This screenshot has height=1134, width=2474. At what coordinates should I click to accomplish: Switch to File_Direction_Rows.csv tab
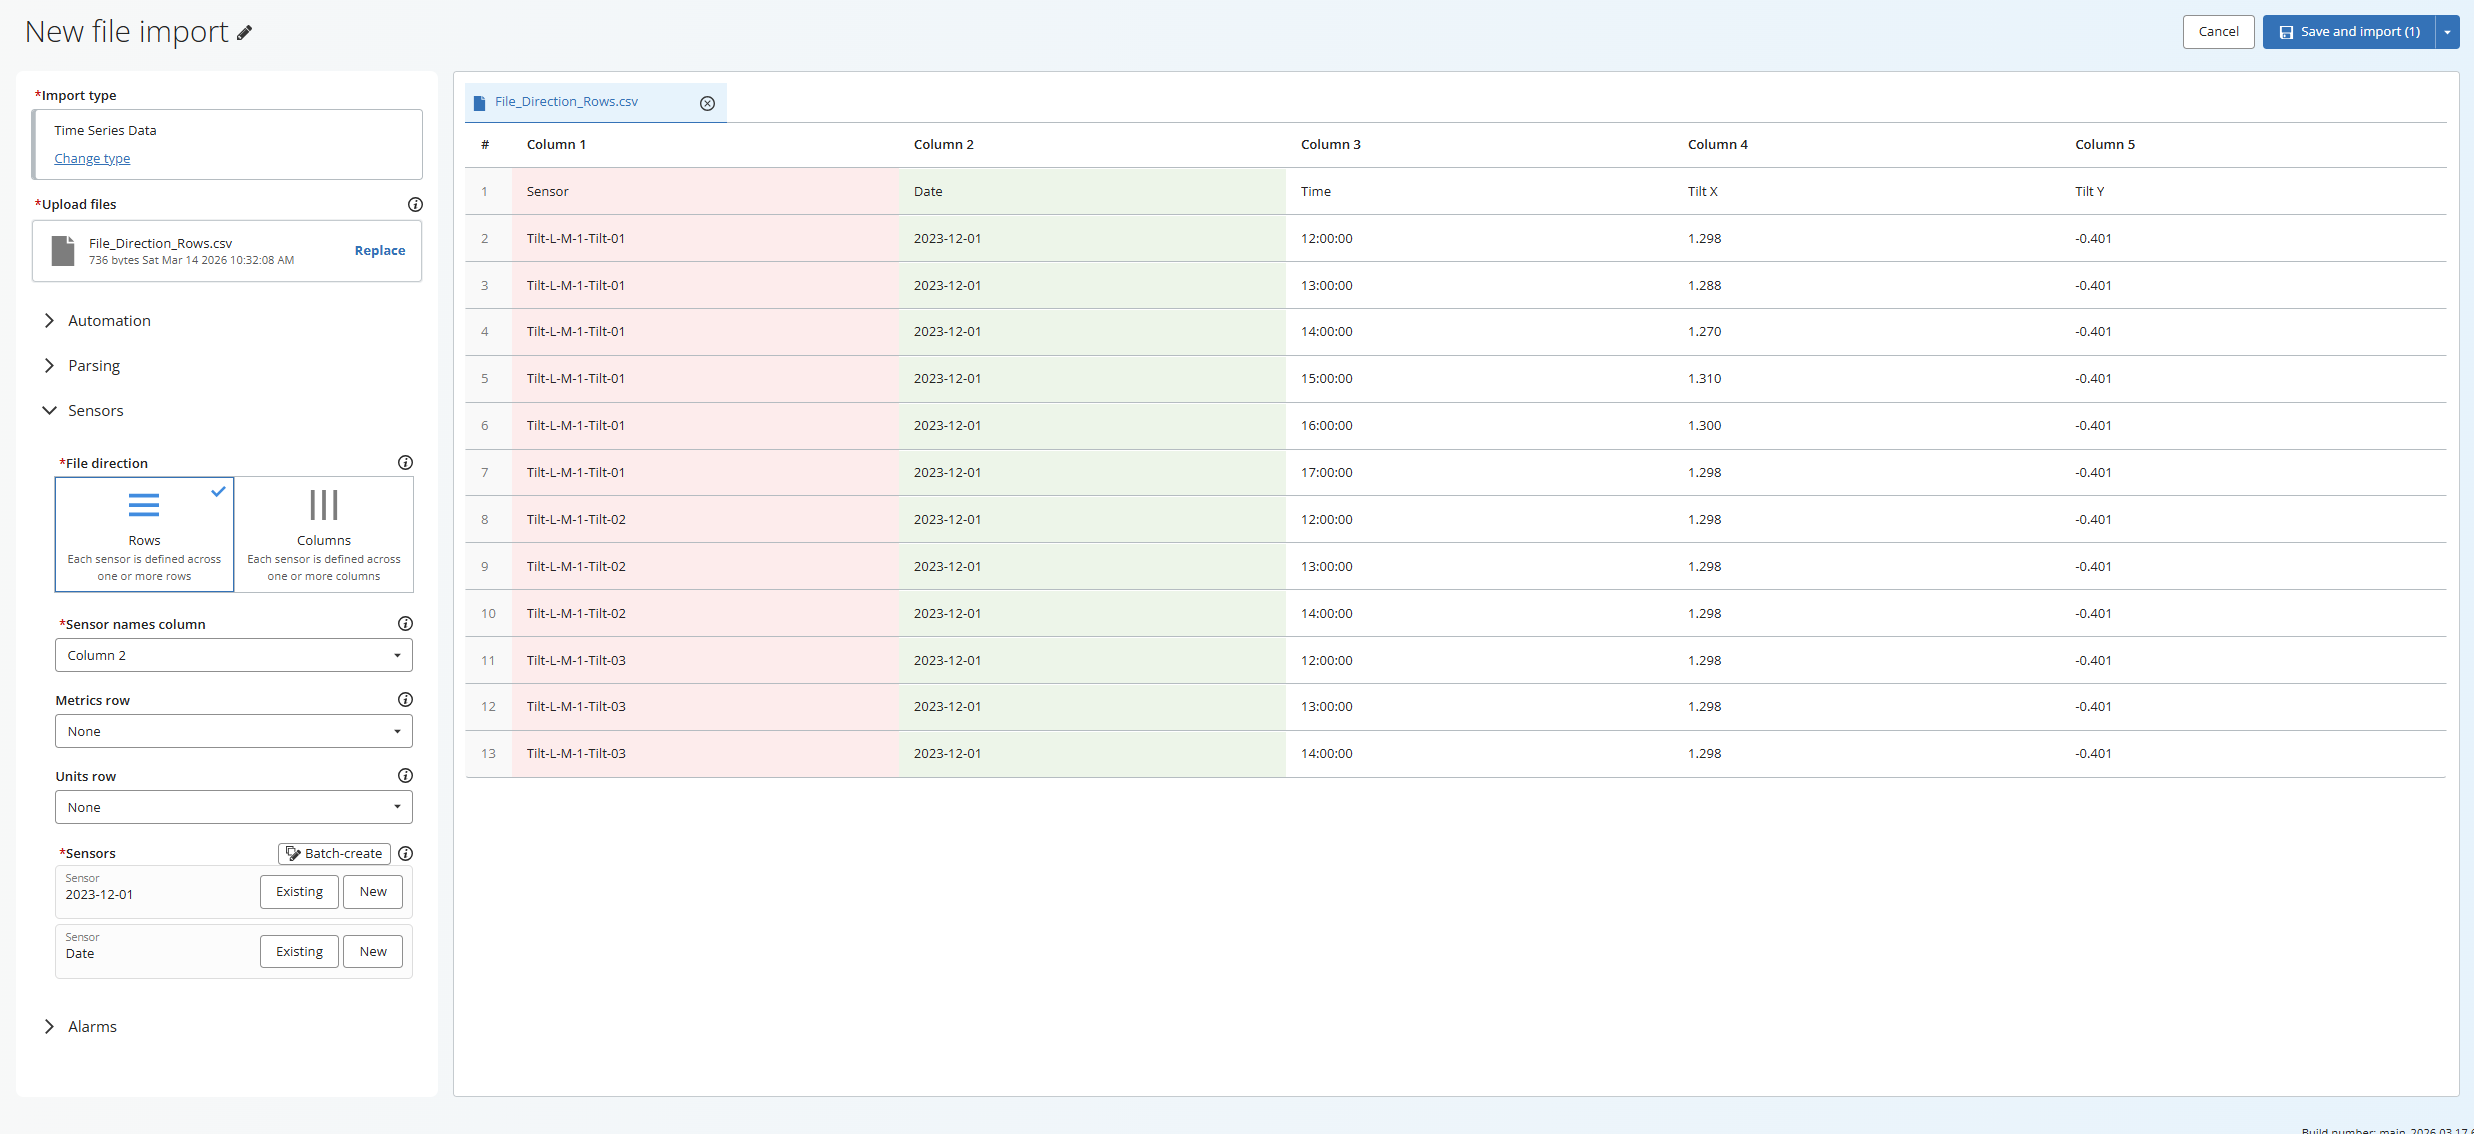tap(566, 102)
